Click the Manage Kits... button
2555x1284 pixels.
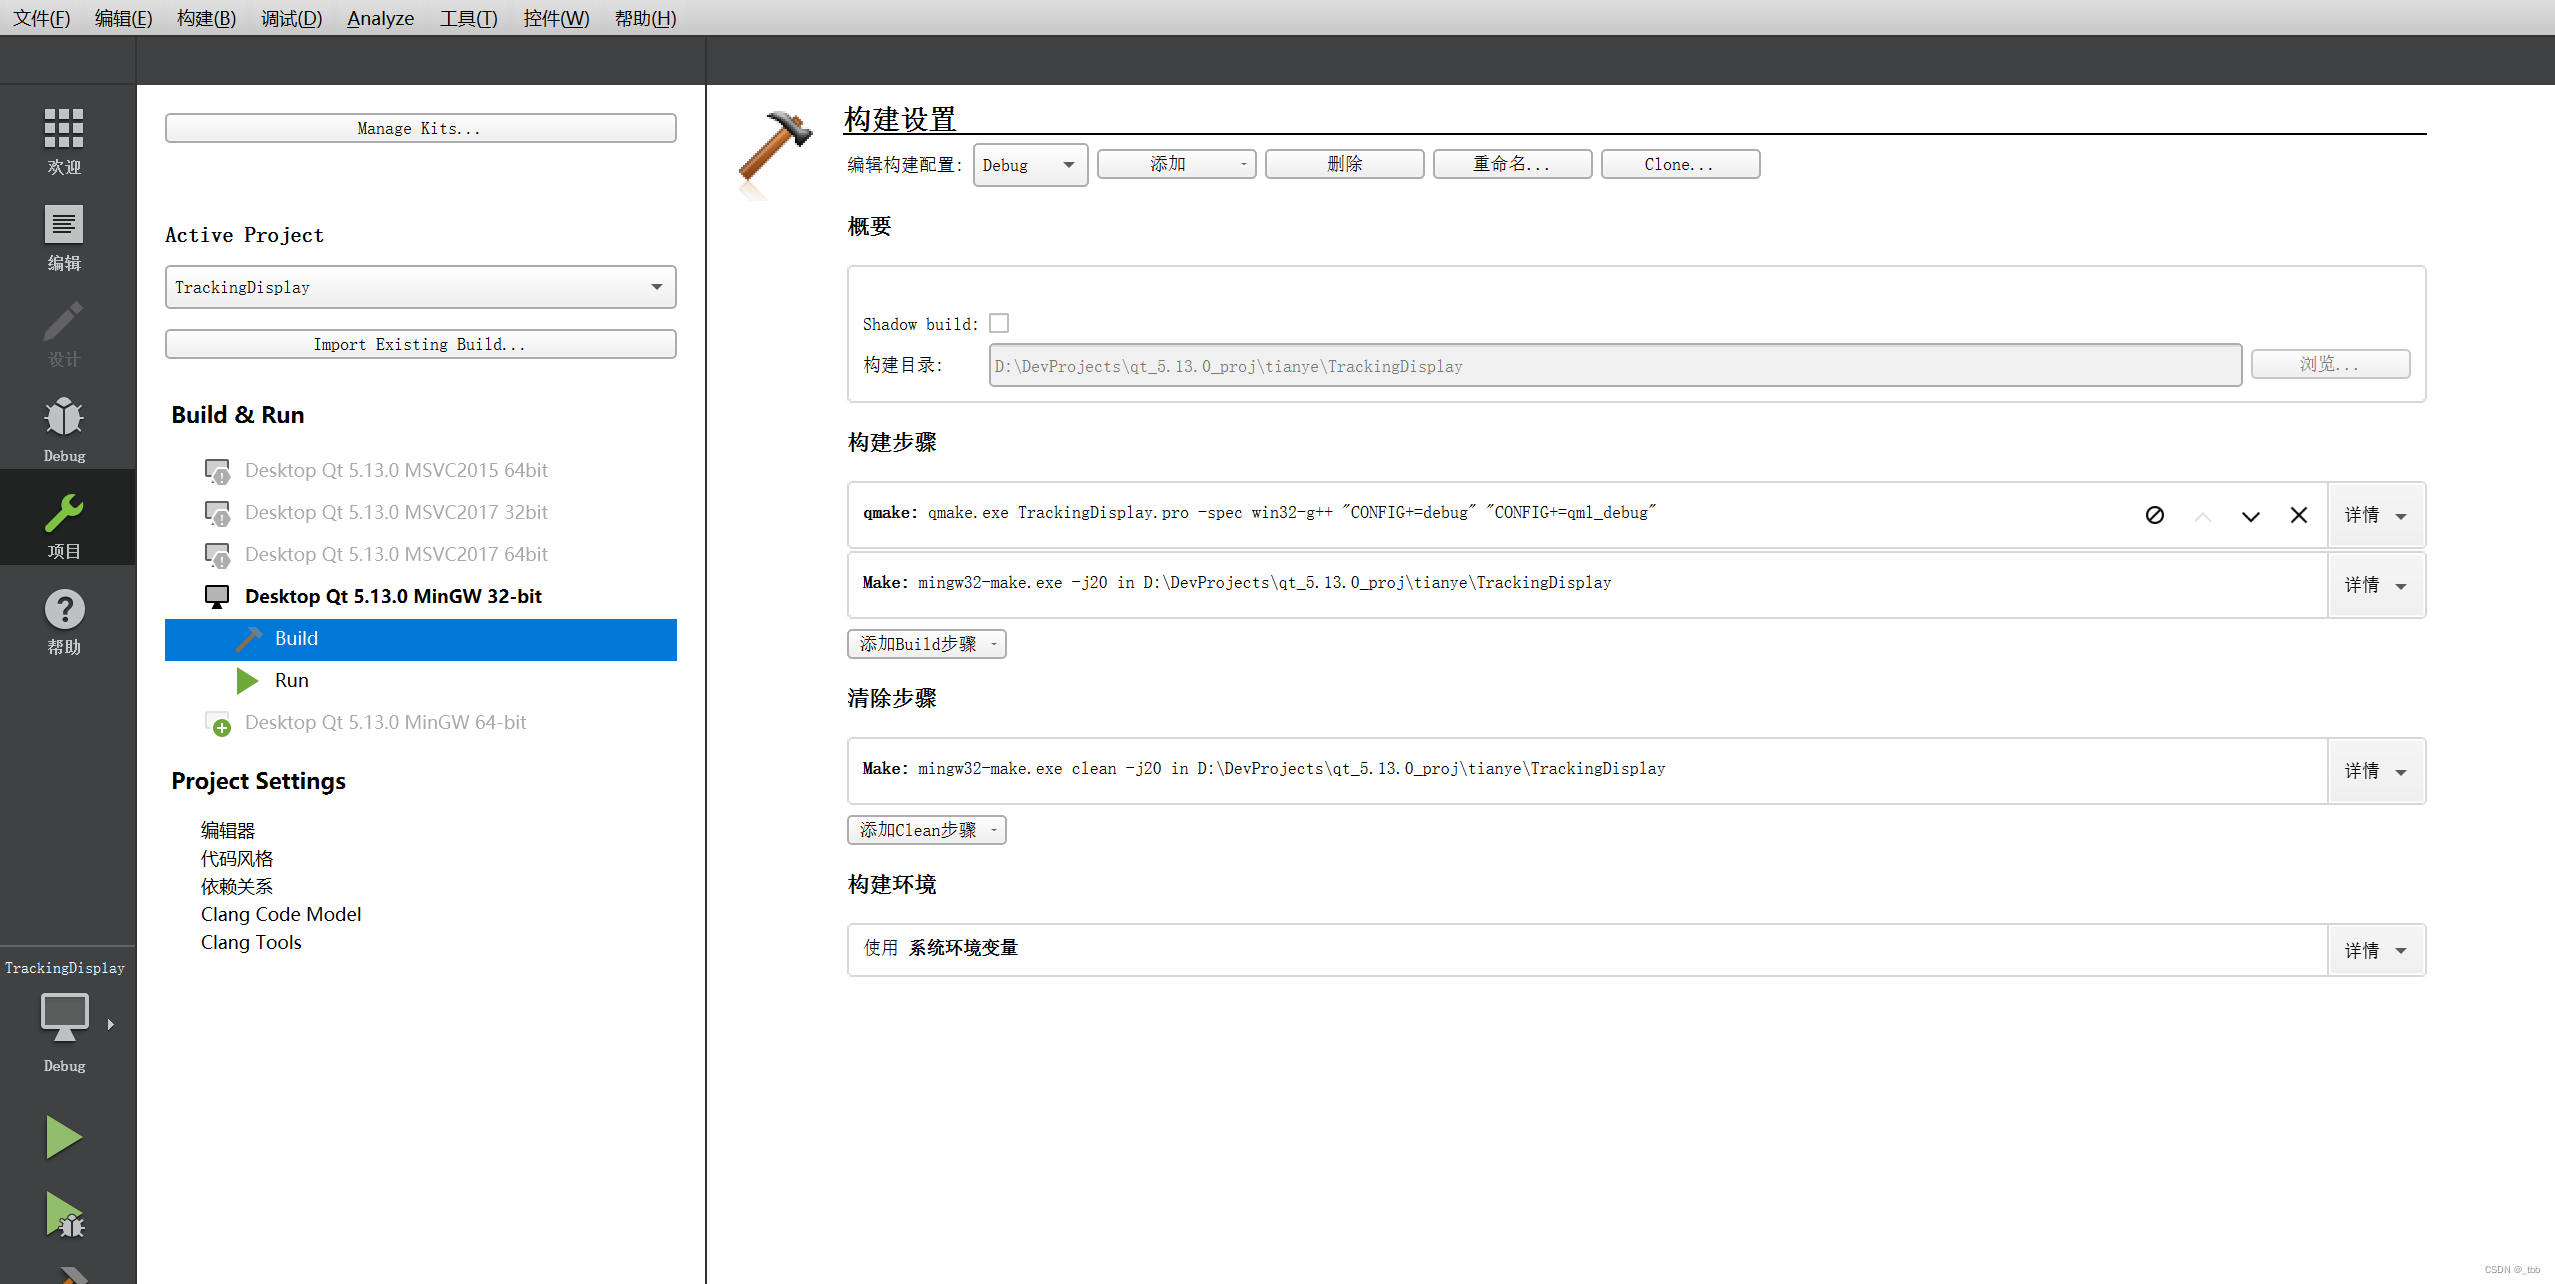pyautogui.click(x=420, y=128)
